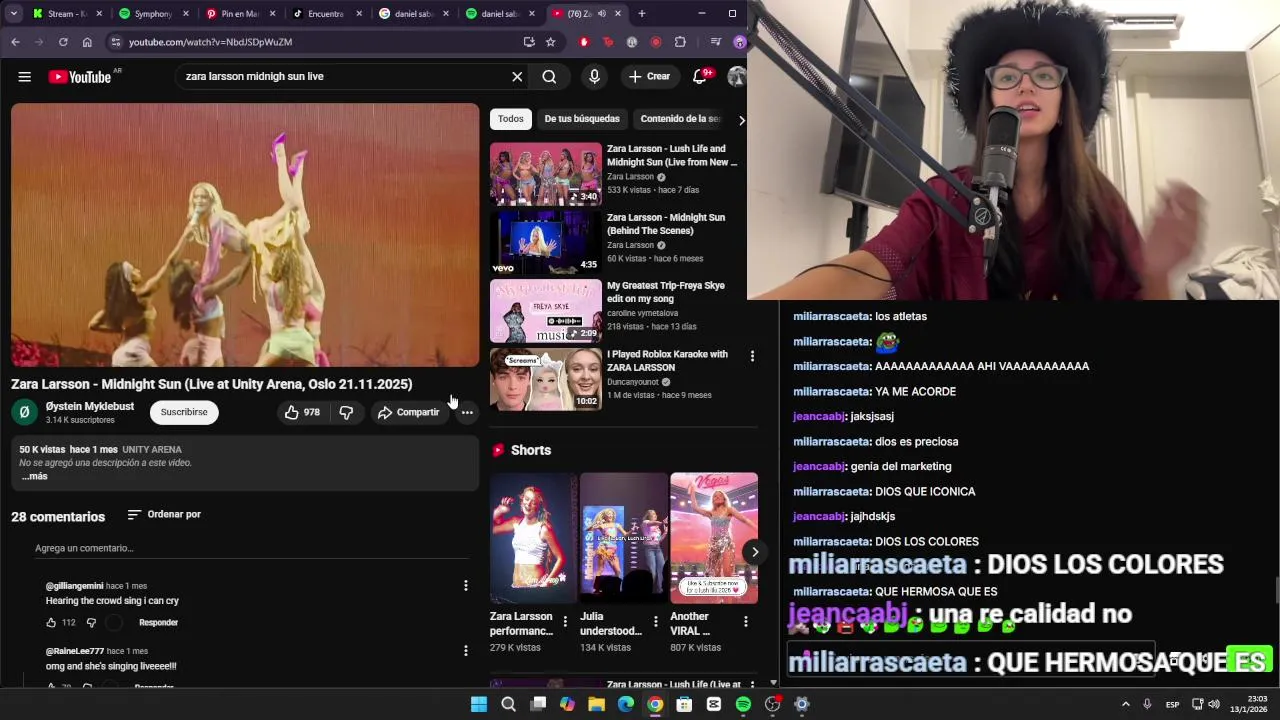Reply to @gilliangemini with Responder
The height and width of the screenshot is (720, 1280).
point(158,622)
